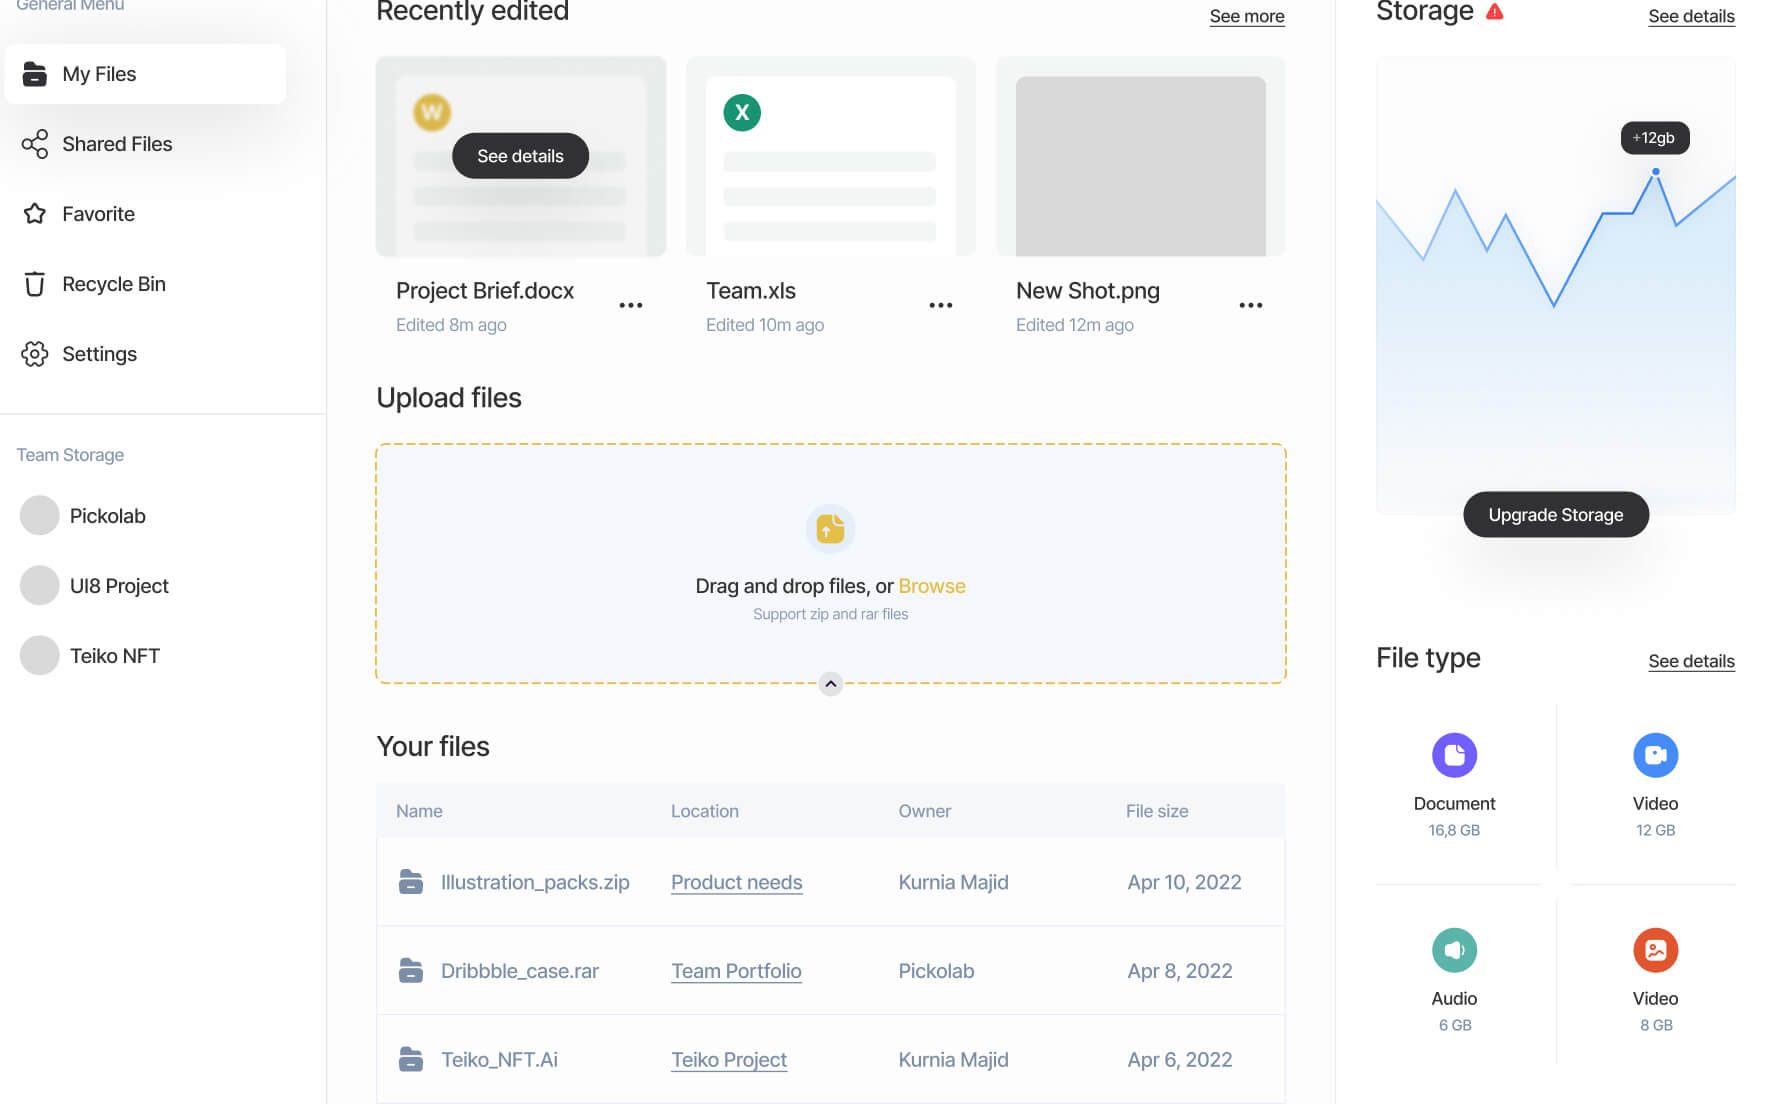The width and height of the screenshot is (1776, 1104).
Task: Open more options for Project Brief.docx
Action: (x=630, y=305)
